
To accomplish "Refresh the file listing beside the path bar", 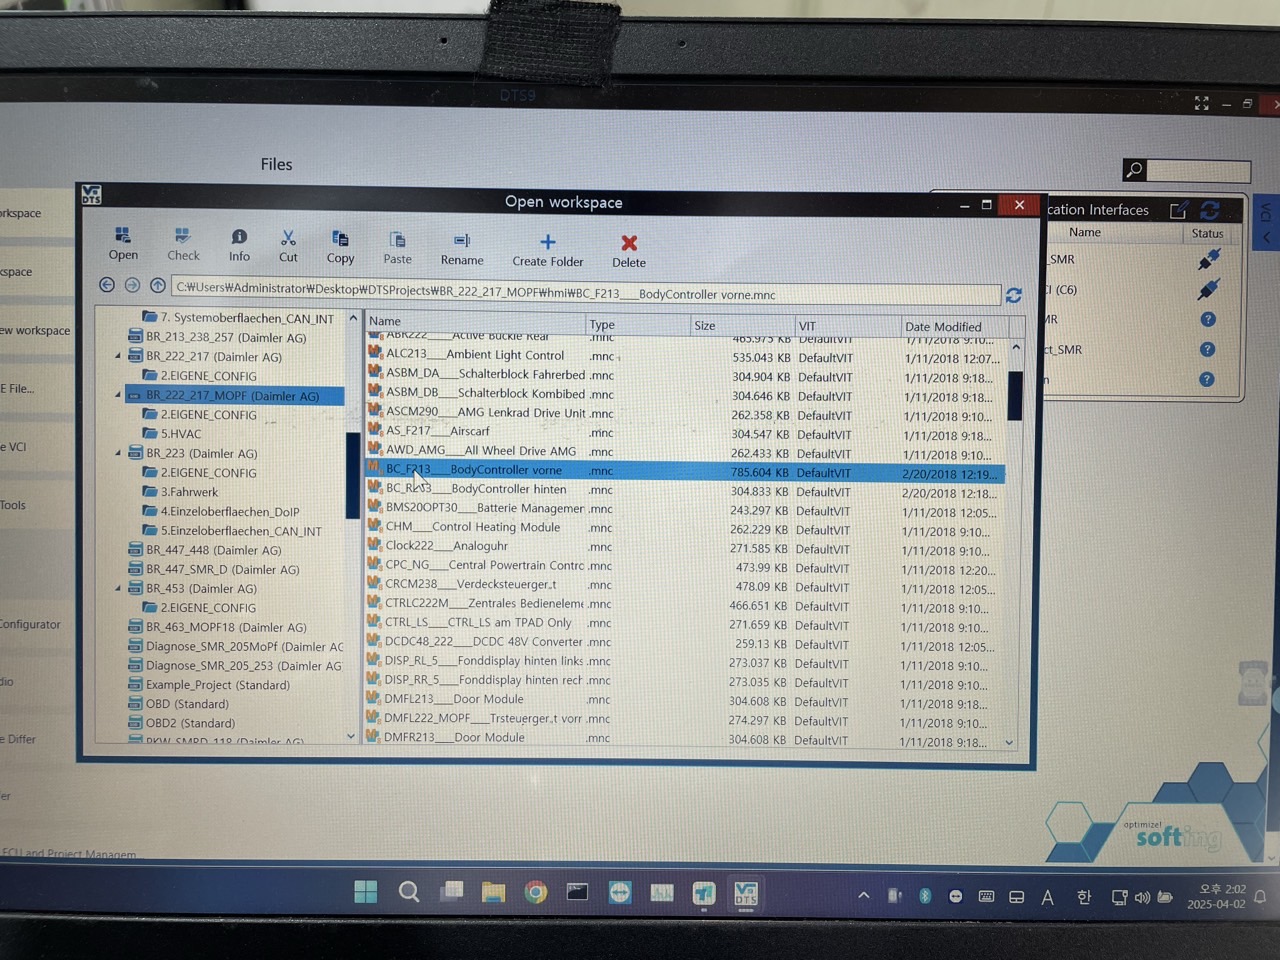I will click(x=1014, y=295).
